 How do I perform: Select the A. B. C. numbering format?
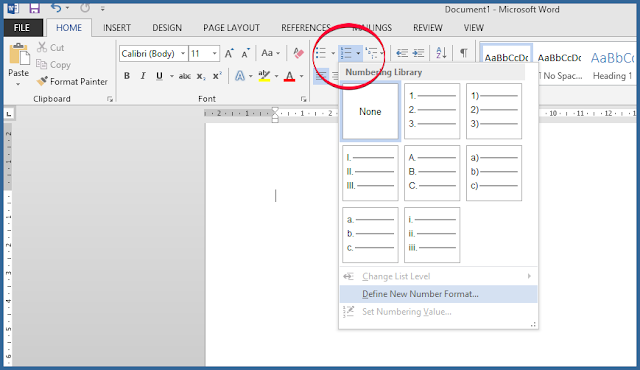pyautogui.click(x=432, y=173)
